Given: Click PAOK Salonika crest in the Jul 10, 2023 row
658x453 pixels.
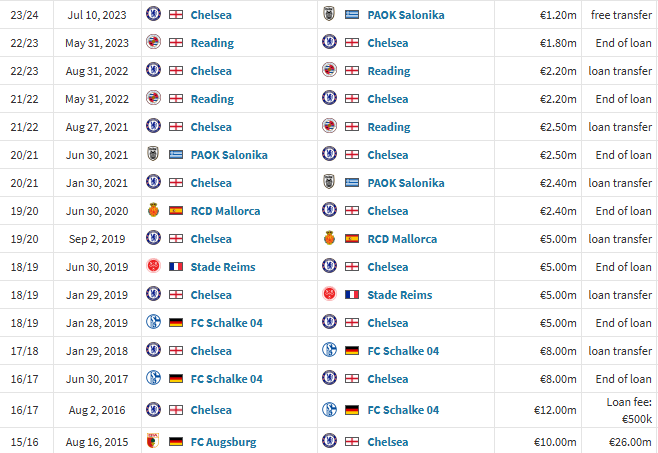Looking at the screenshot, I should click(x=329, y=14).
